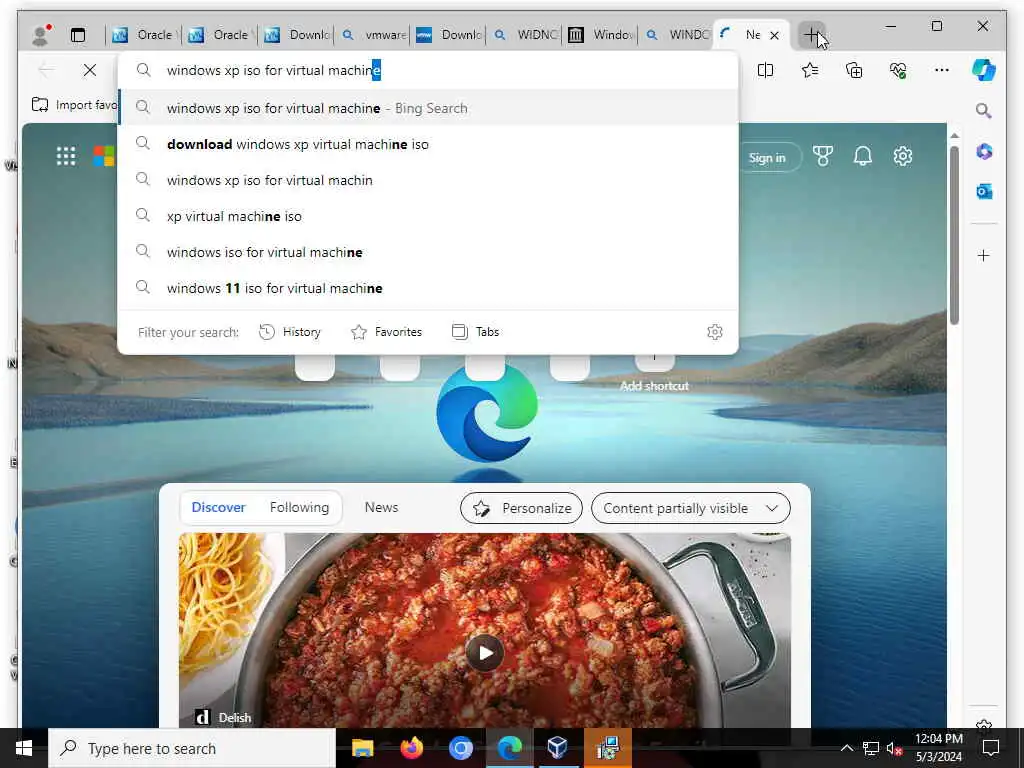Image resolution: width=1024 pixels, height=768 pixels.
Task: Open Microsoft 365 sidebar app
Action: 984,152
